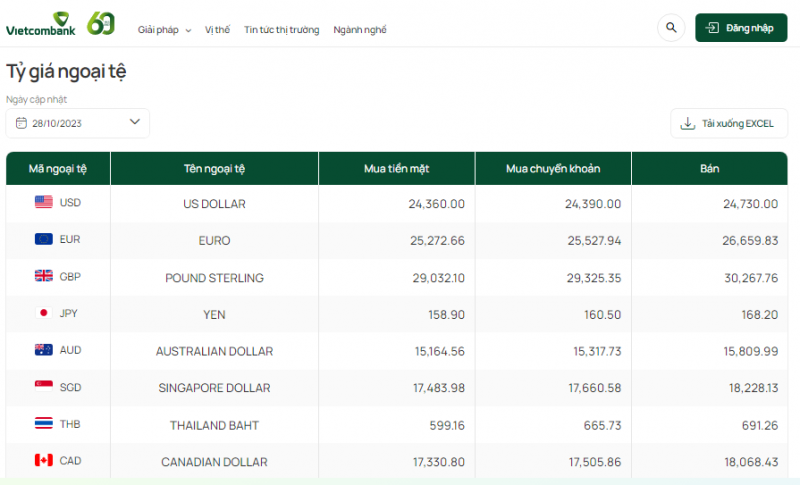
Task: Open the Ngành nghề menu
Action: pos(360,30)
